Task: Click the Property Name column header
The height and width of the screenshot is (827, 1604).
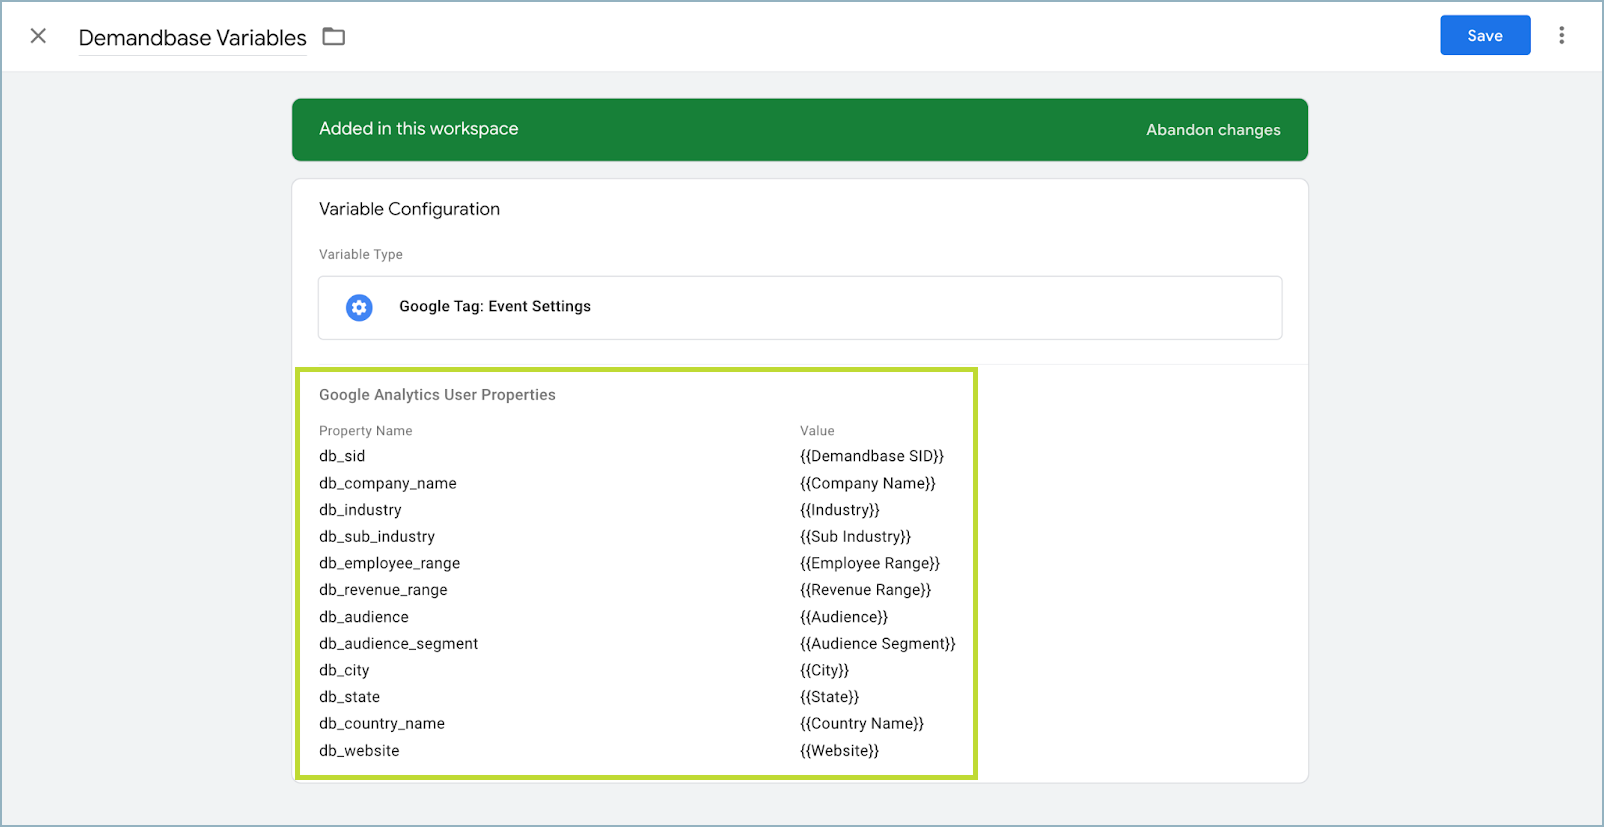Action: coord(365,431)
